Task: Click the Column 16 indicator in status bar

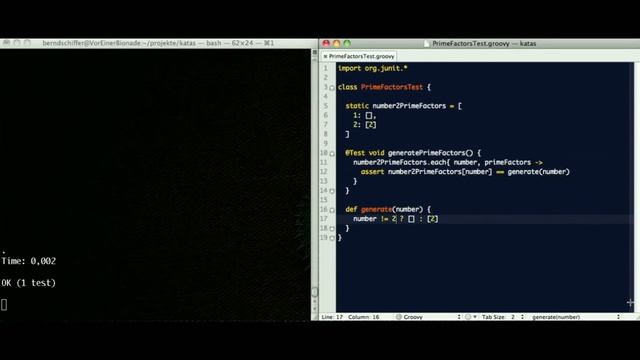Action: pos(364,317)
